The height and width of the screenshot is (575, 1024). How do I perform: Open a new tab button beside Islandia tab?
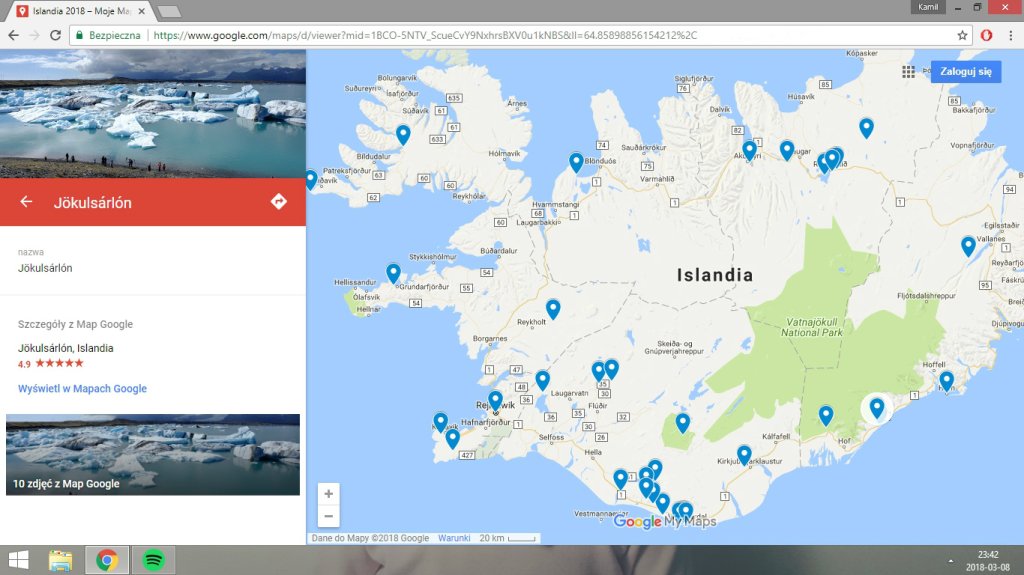coord(168,11)
